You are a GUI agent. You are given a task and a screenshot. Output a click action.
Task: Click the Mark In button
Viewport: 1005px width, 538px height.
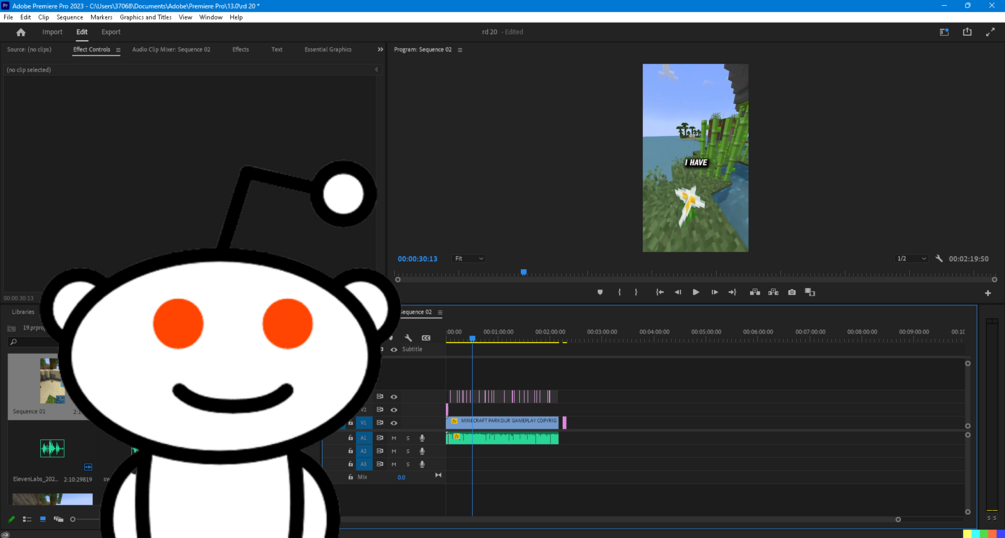point(619,292)
